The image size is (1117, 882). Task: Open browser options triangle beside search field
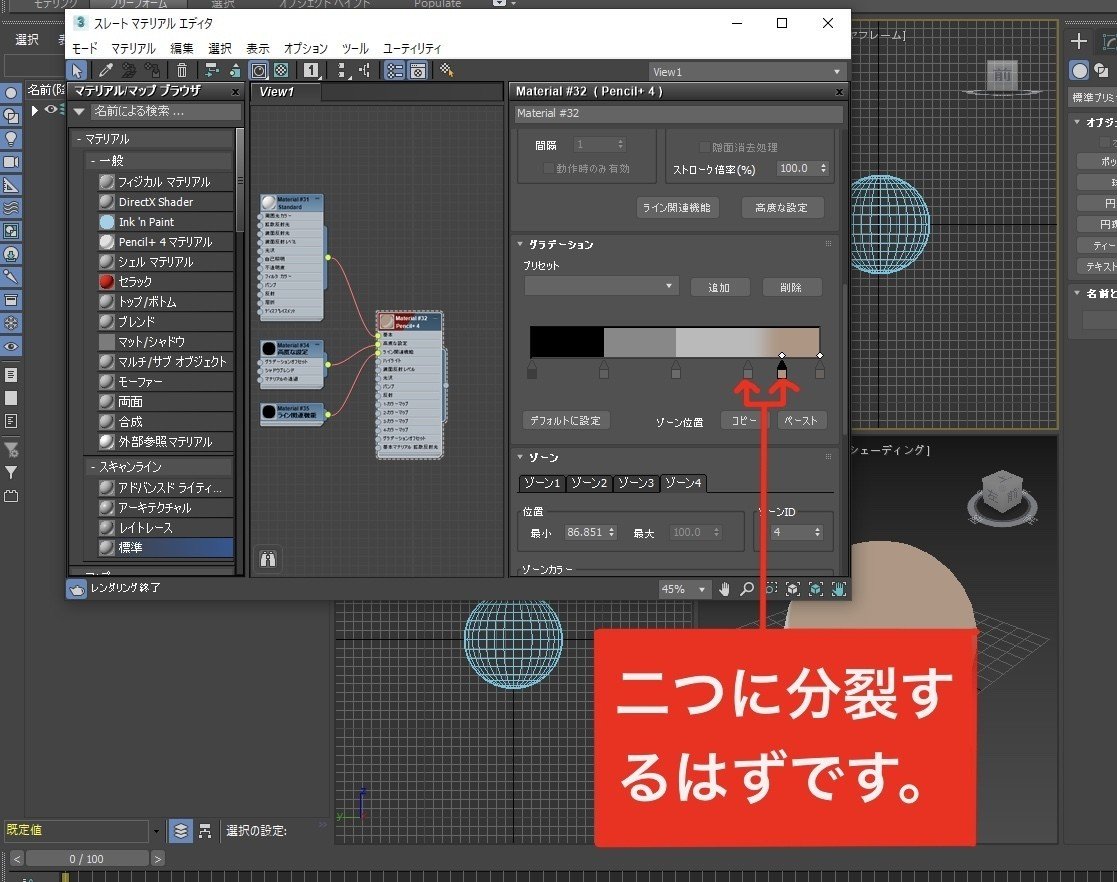point(79,111)
